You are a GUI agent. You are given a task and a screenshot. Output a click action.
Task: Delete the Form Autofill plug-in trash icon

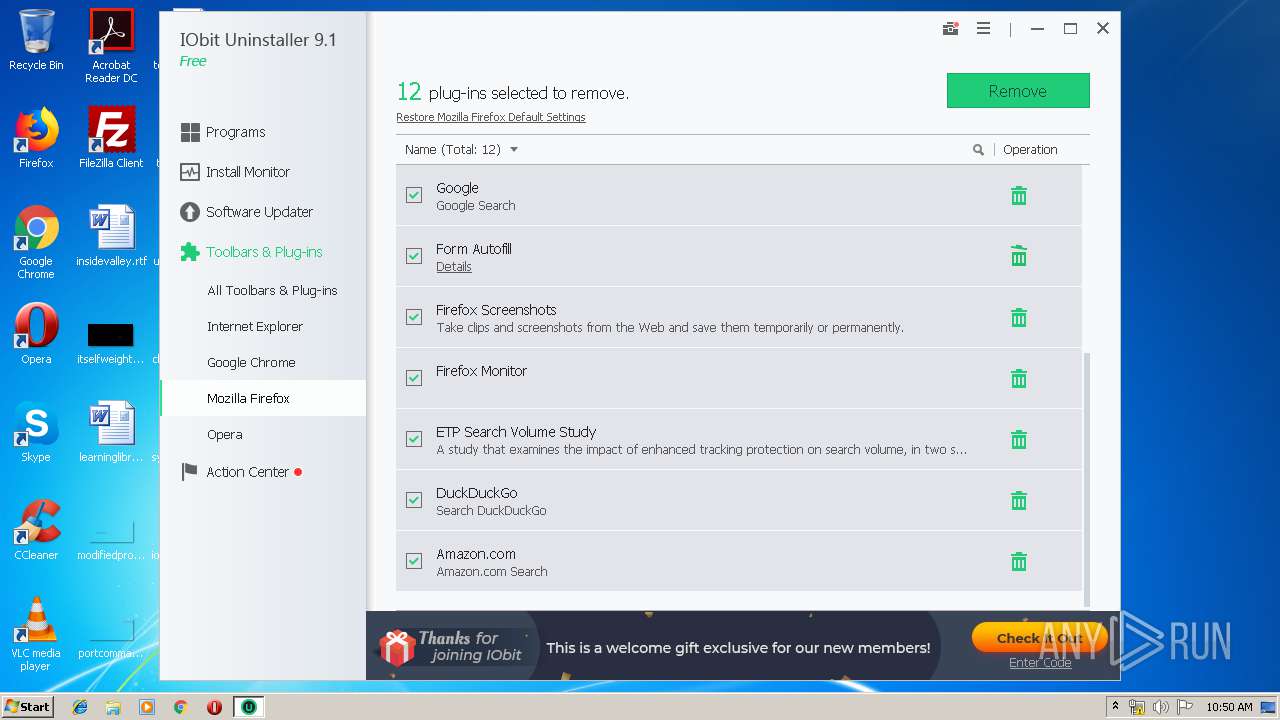(x=1018, y=257)
